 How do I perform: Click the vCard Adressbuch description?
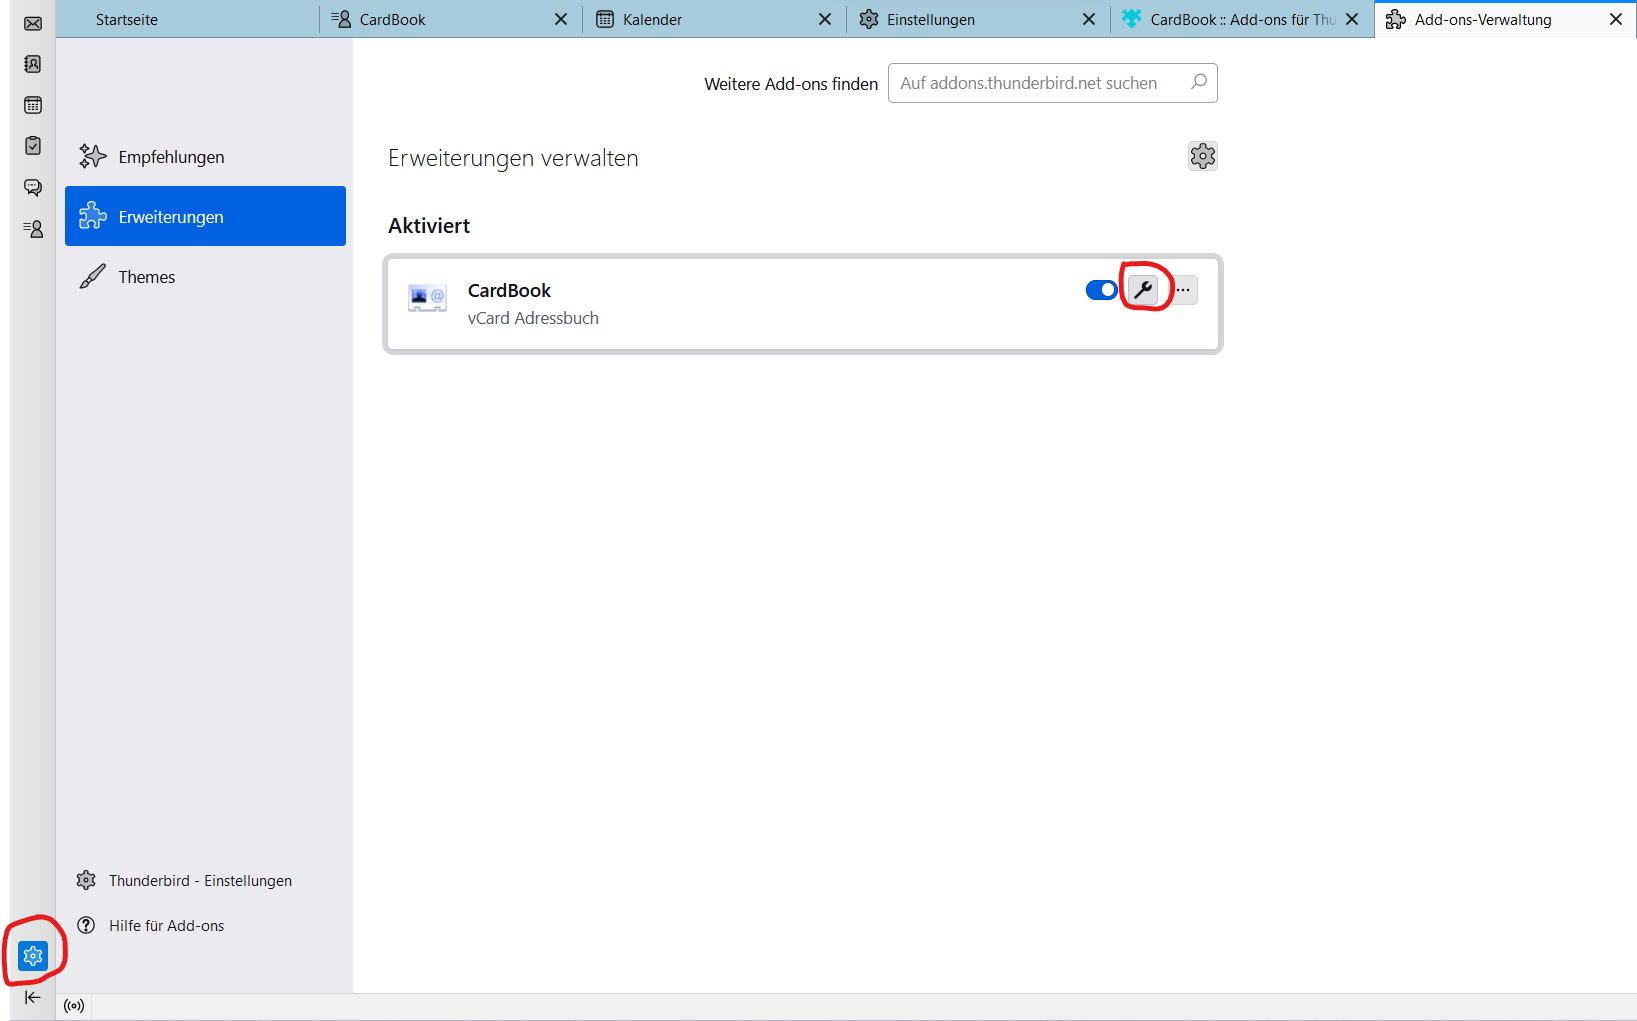click(533, 318)
